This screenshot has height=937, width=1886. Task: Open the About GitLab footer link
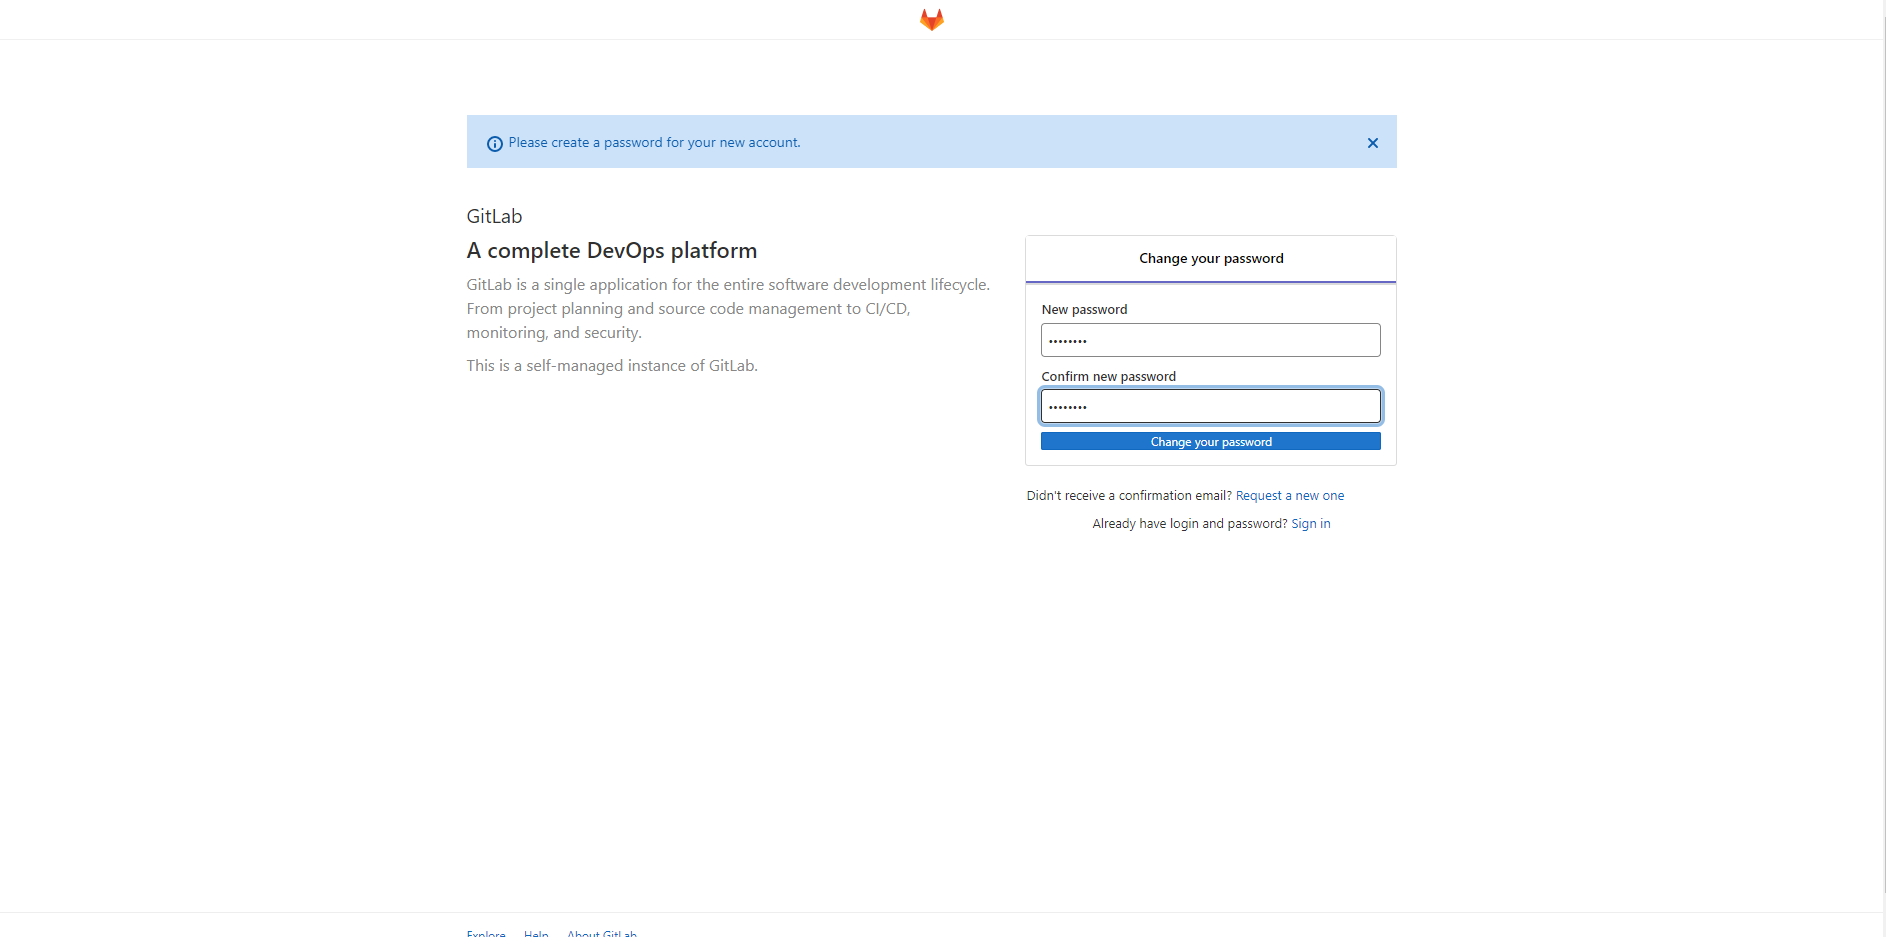pyautogui.click(x=602, y=933)
